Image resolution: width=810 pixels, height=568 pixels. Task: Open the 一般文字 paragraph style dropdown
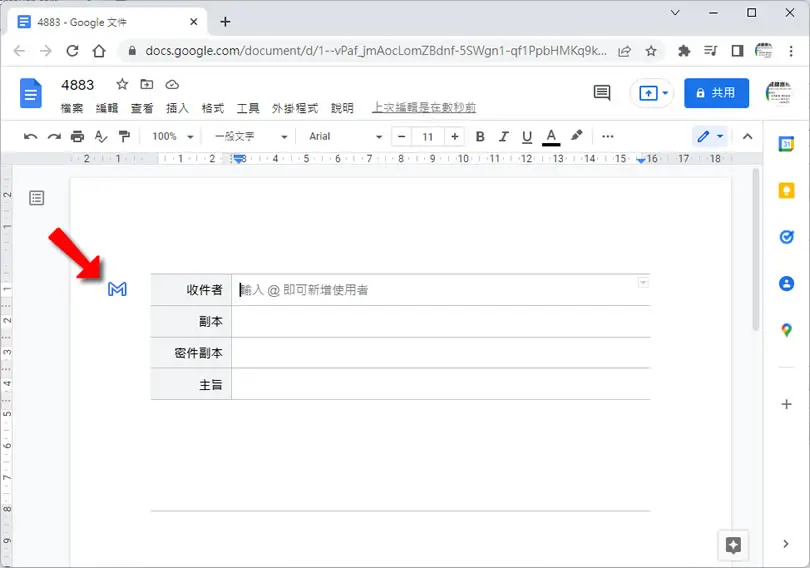251,136
